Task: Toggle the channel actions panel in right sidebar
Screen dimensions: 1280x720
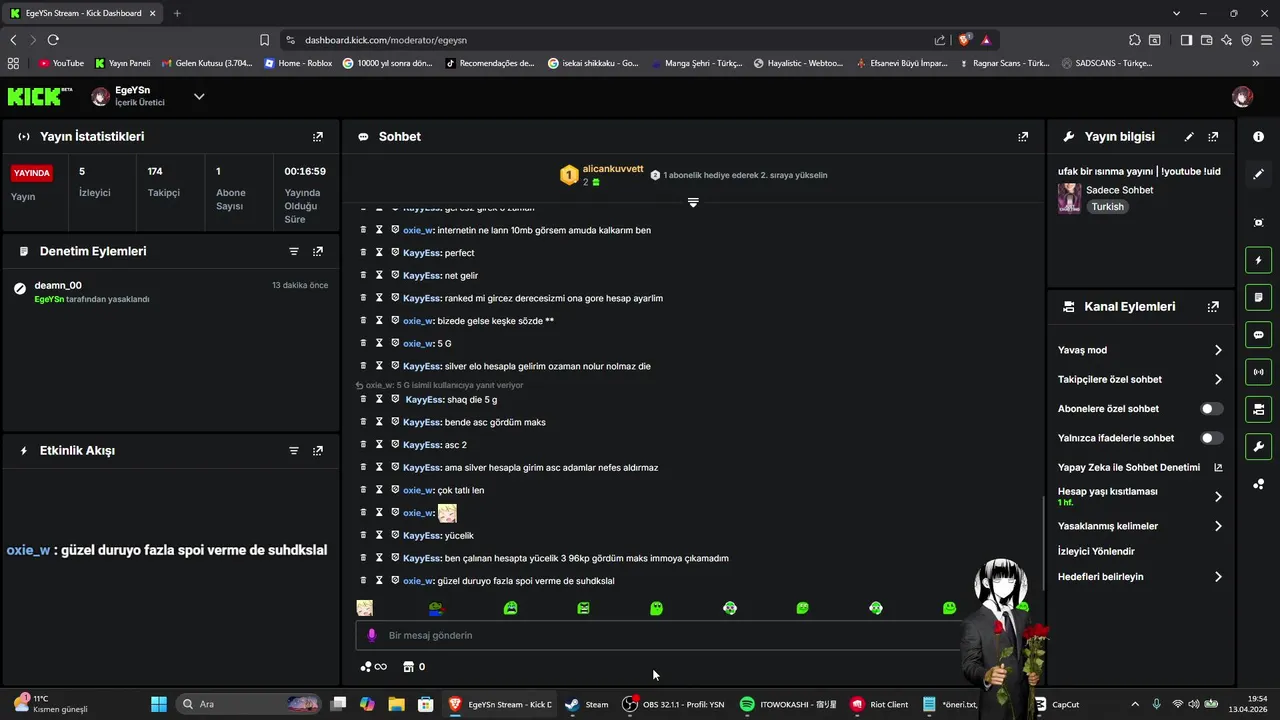Action: coord(1258,409)
